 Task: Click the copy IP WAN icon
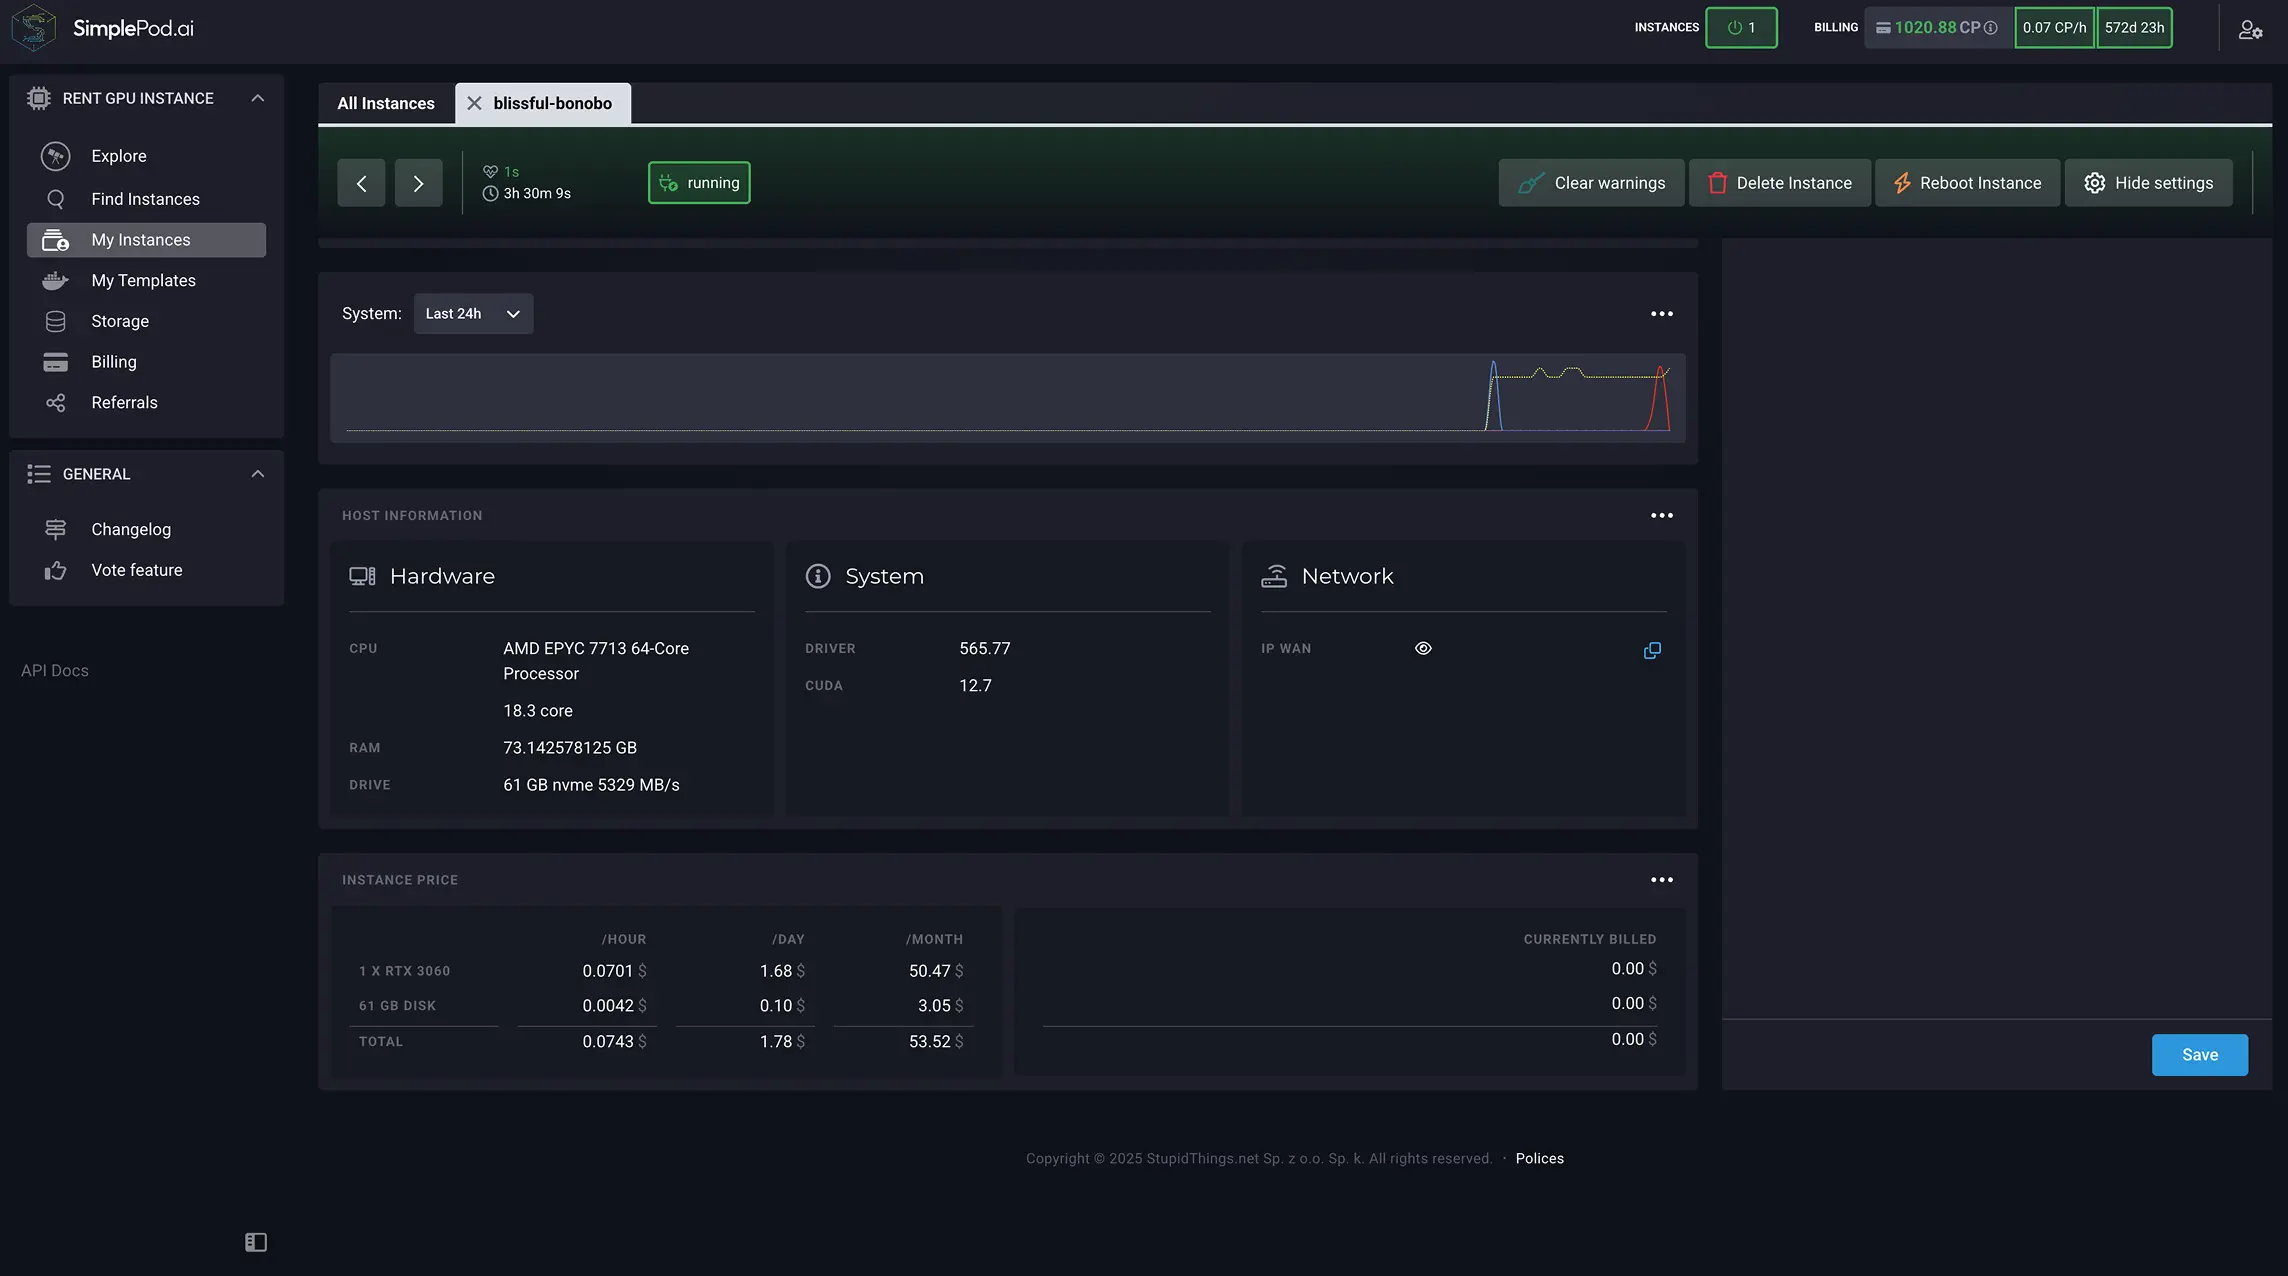(x=1652, y=650)
